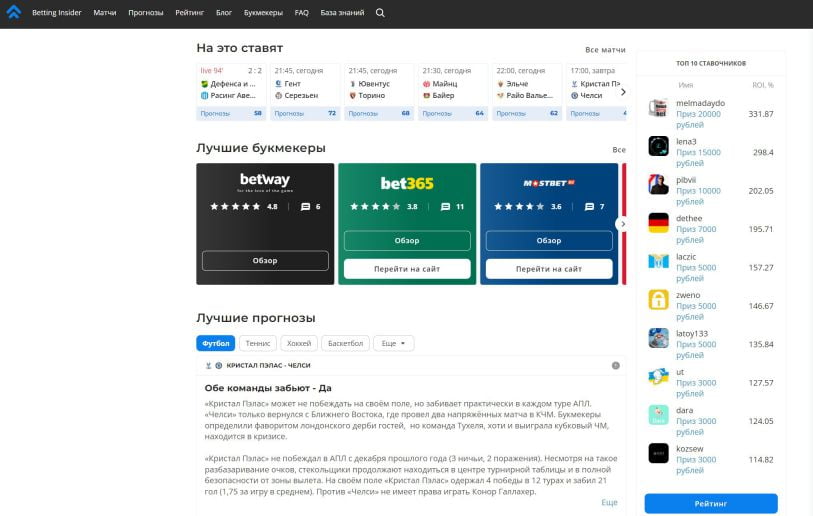813x516 pixels.
Task: Open bet365 Обзор button
Action: 407,241
